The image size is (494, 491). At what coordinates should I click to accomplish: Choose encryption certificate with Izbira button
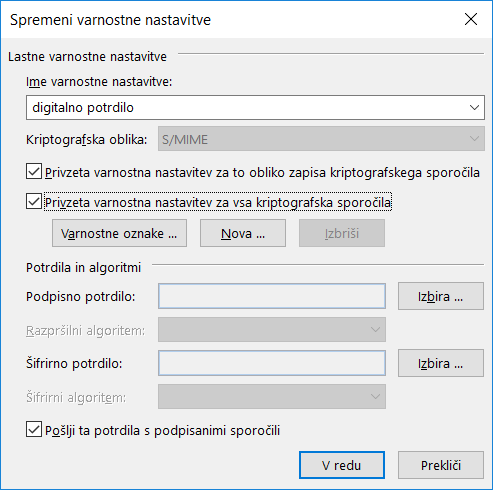pyautogui.click(x=441, y=363)
